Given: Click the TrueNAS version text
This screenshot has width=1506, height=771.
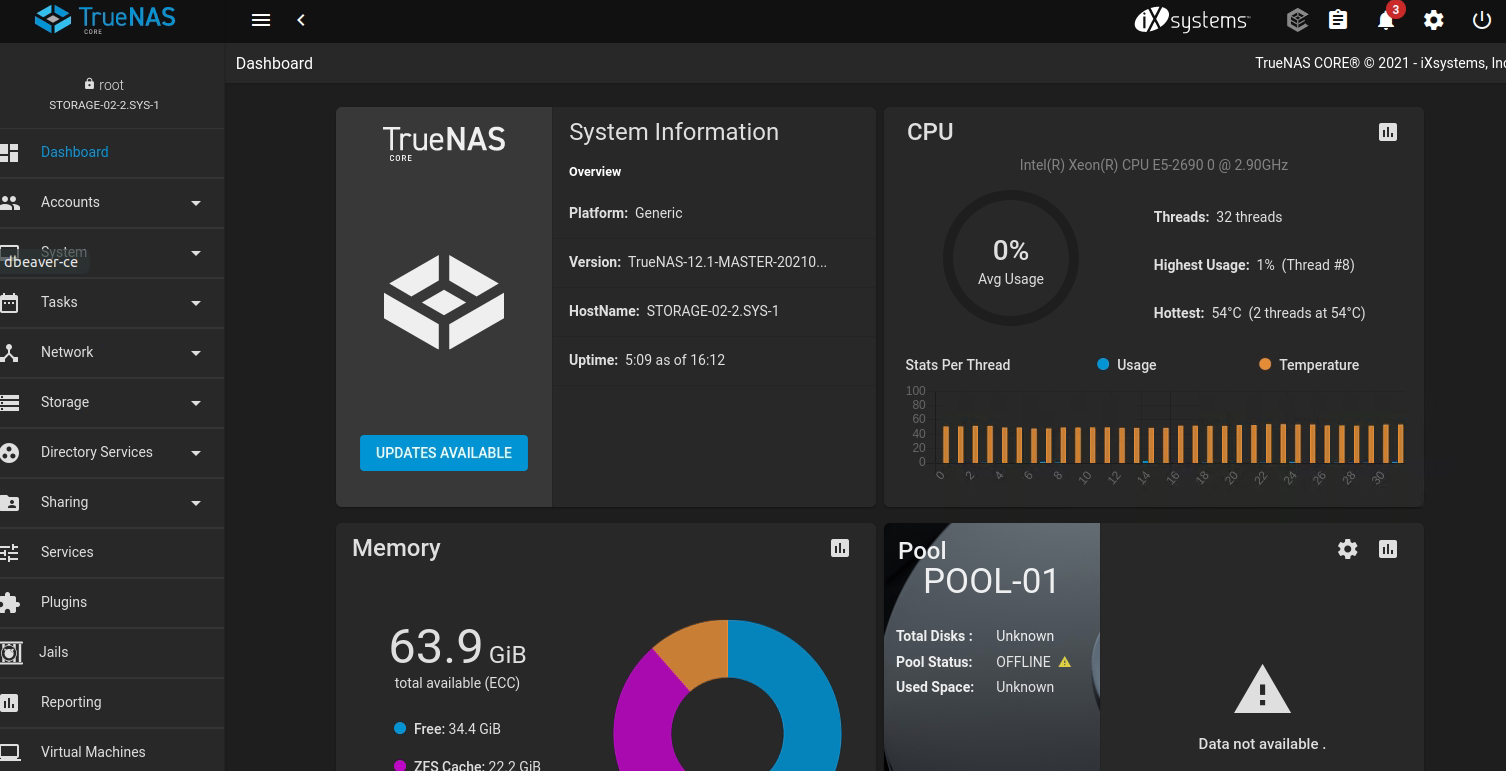Looking at the screenshot, I should click(x=698, y=262).
